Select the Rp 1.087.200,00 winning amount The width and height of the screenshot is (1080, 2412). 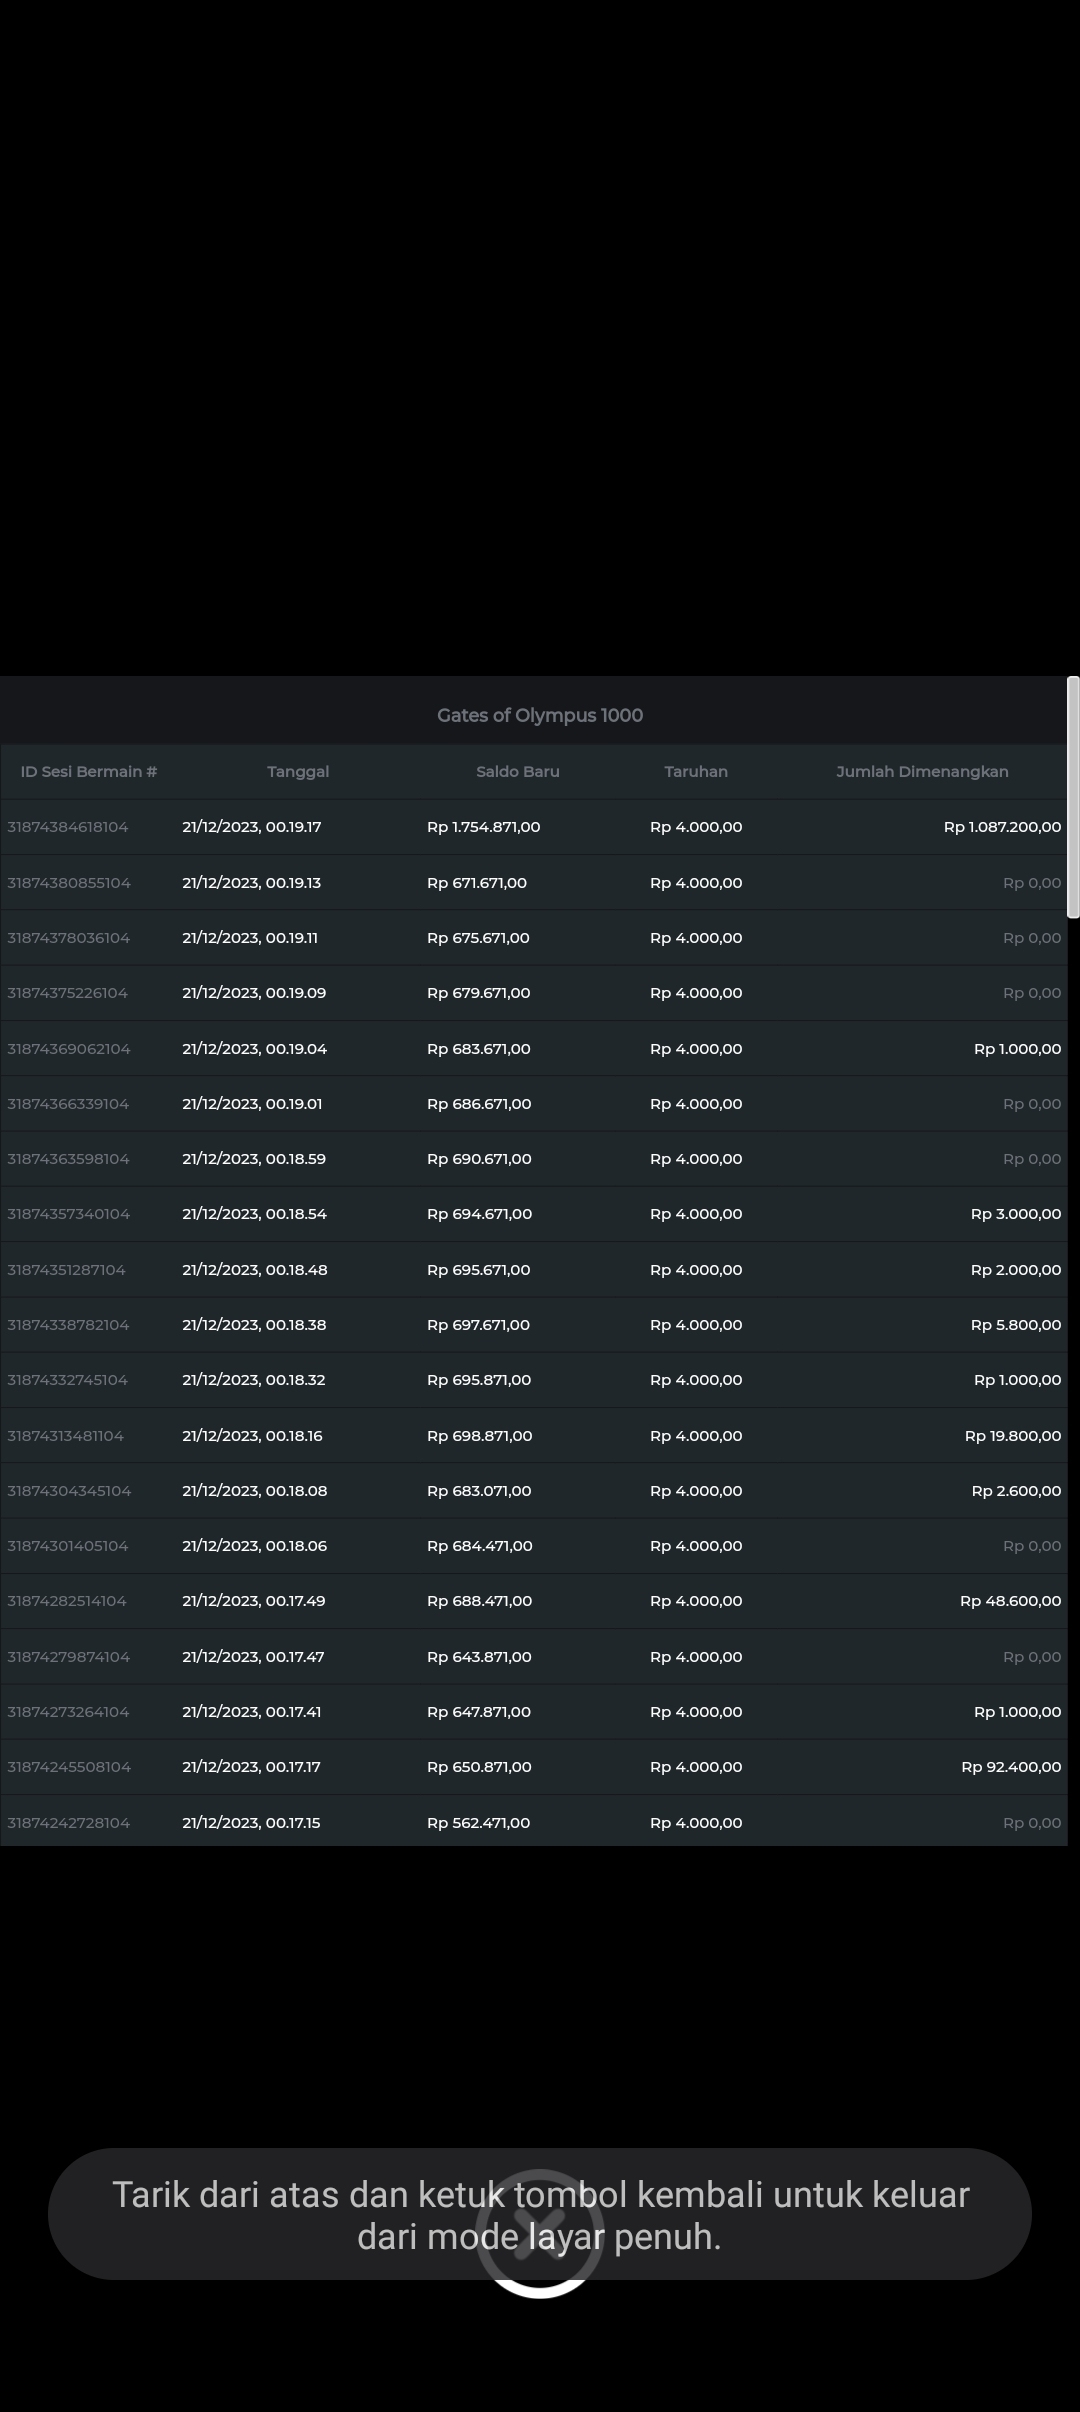tap(1002, 827)
